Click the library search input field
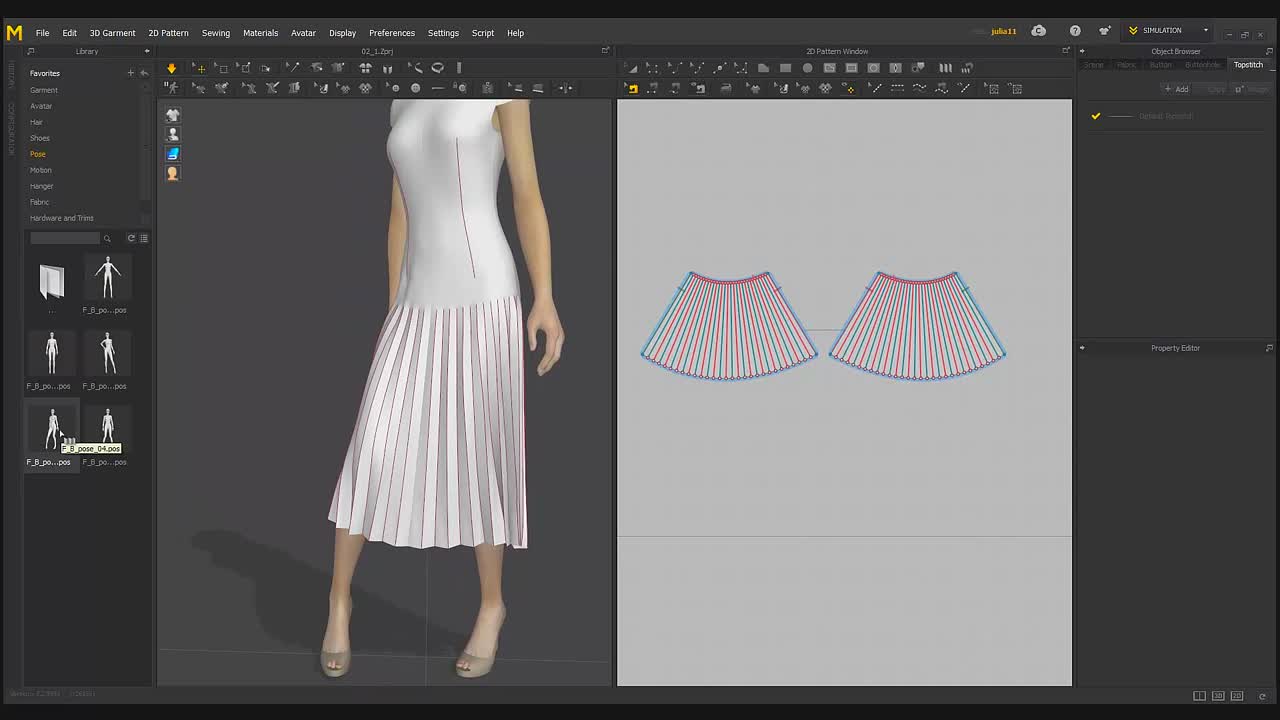Screen dimensions: 1280x720 click(65, 238)
